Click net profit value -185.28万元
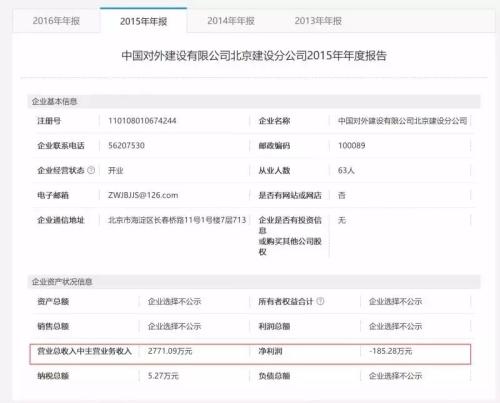500x403 pixels. [391, 351]
